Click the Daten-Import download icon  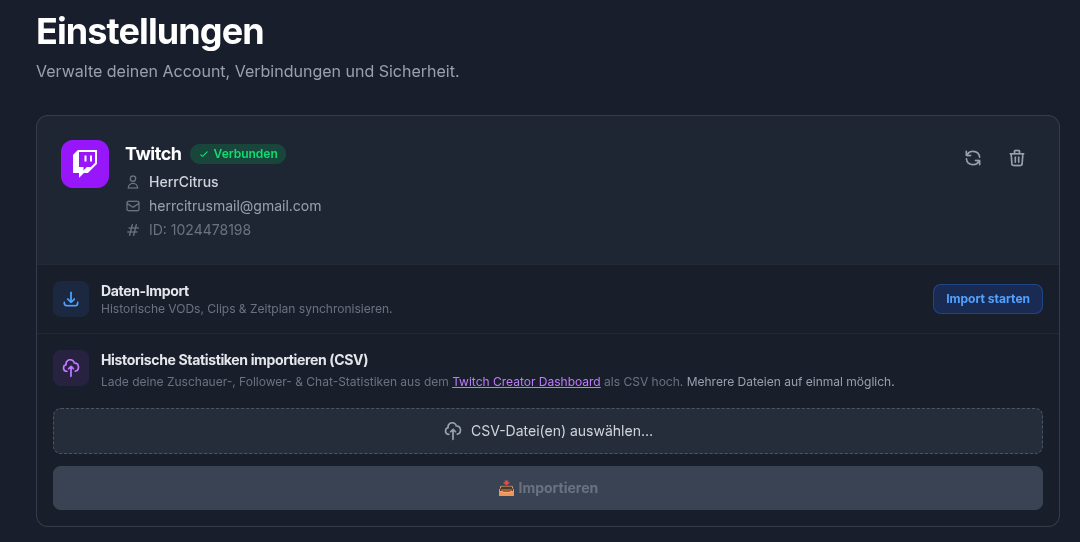(x=71, y=299)
